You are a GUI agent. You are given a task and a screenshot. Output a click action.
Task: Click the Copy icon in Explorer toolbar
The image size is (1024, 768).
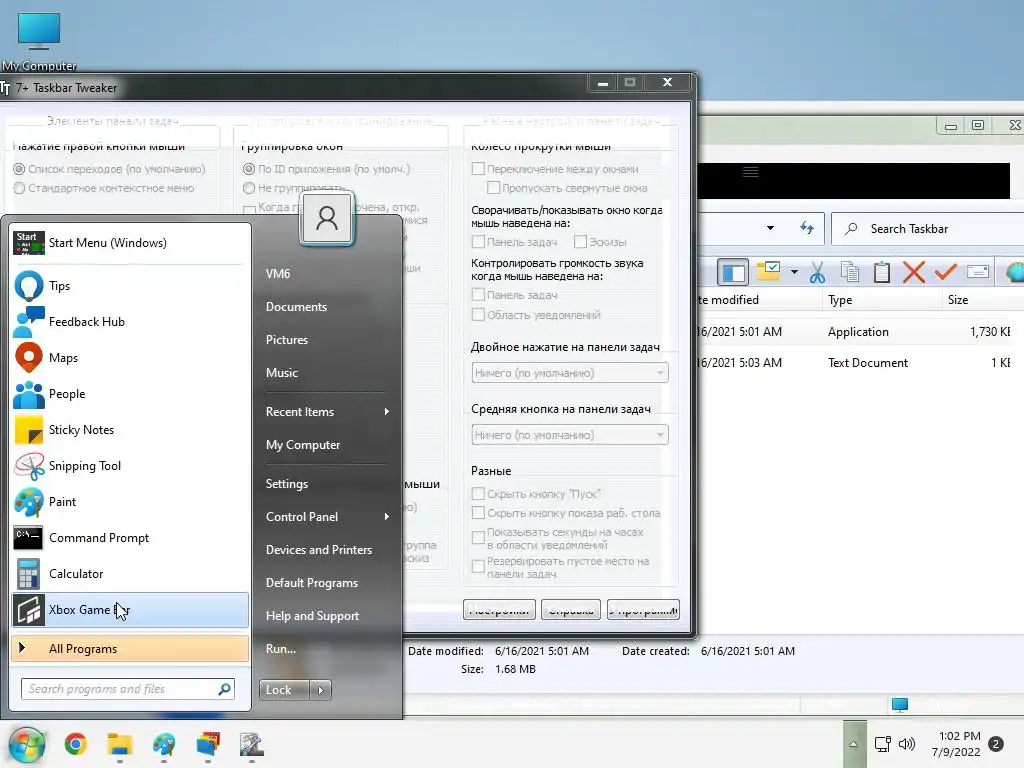click(x=850, y=272)
